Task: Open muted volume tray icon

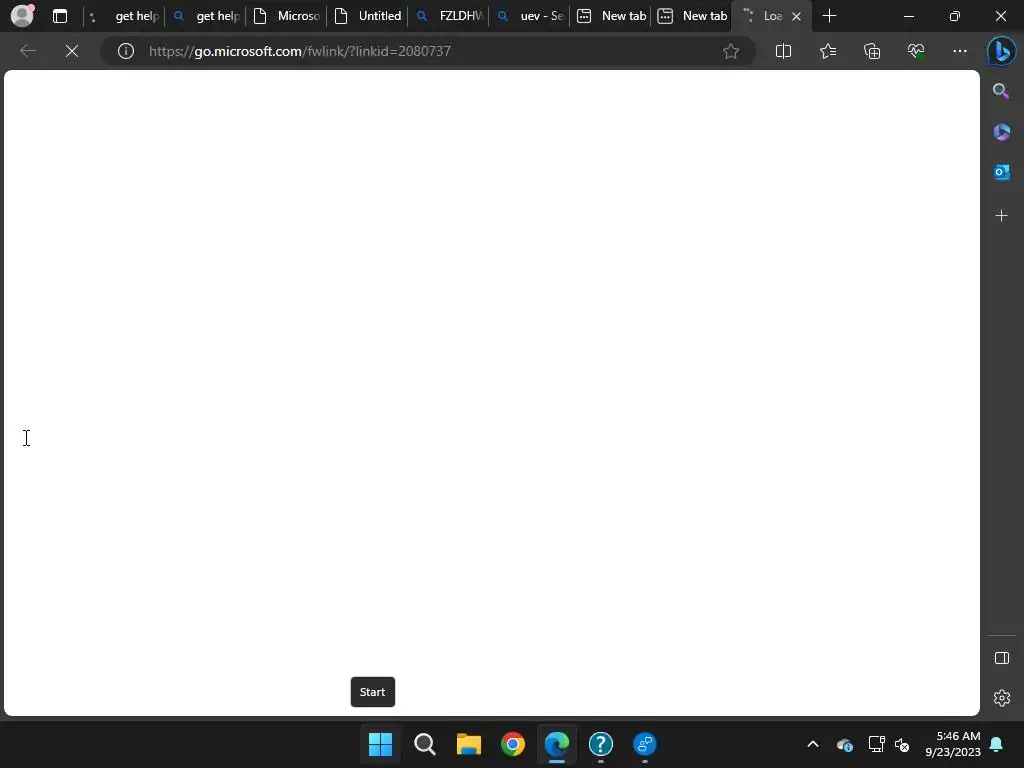Action: 902,744
